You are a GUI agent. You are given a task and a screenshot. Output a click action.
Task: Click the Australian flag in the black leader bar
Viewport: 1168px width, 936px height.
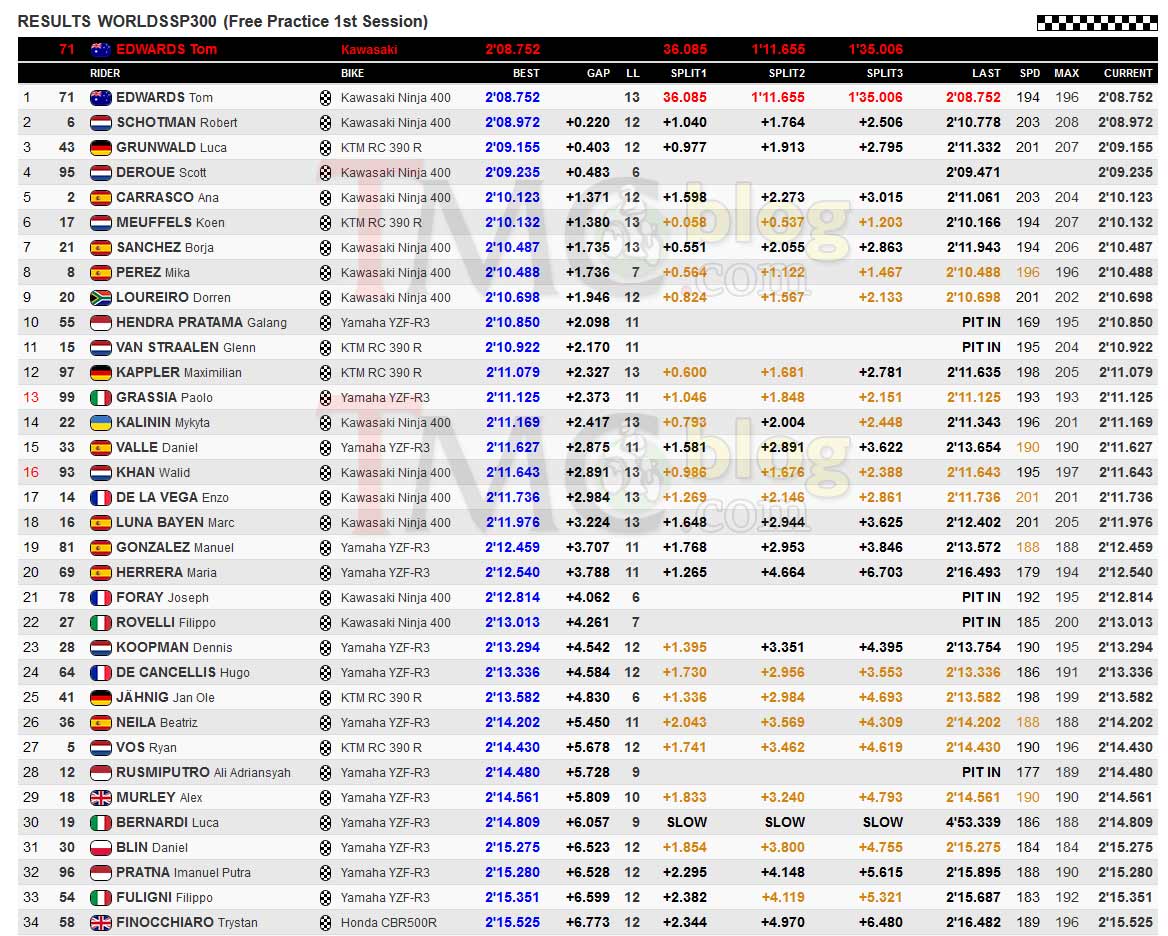[x=101, y=50]
